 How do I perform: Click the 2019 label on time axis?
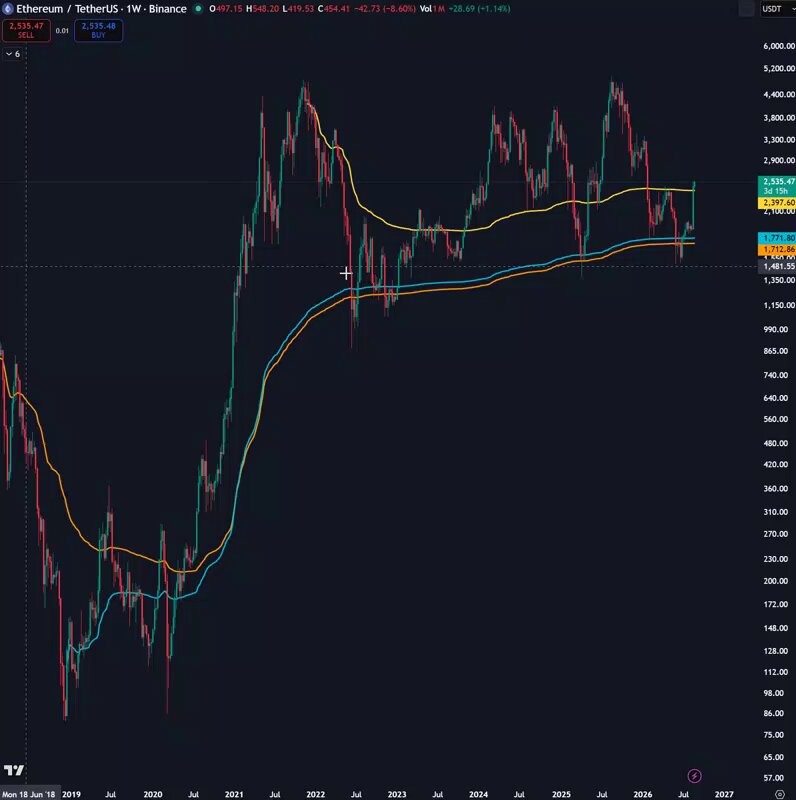click(x=71, y=794)
